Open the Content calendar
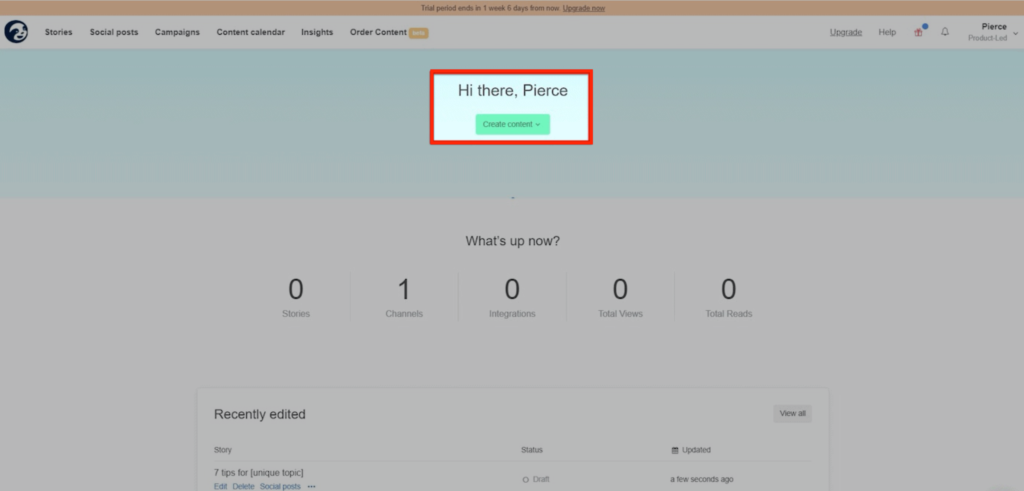Screen dimensions: 1024x491 (251, 32)
